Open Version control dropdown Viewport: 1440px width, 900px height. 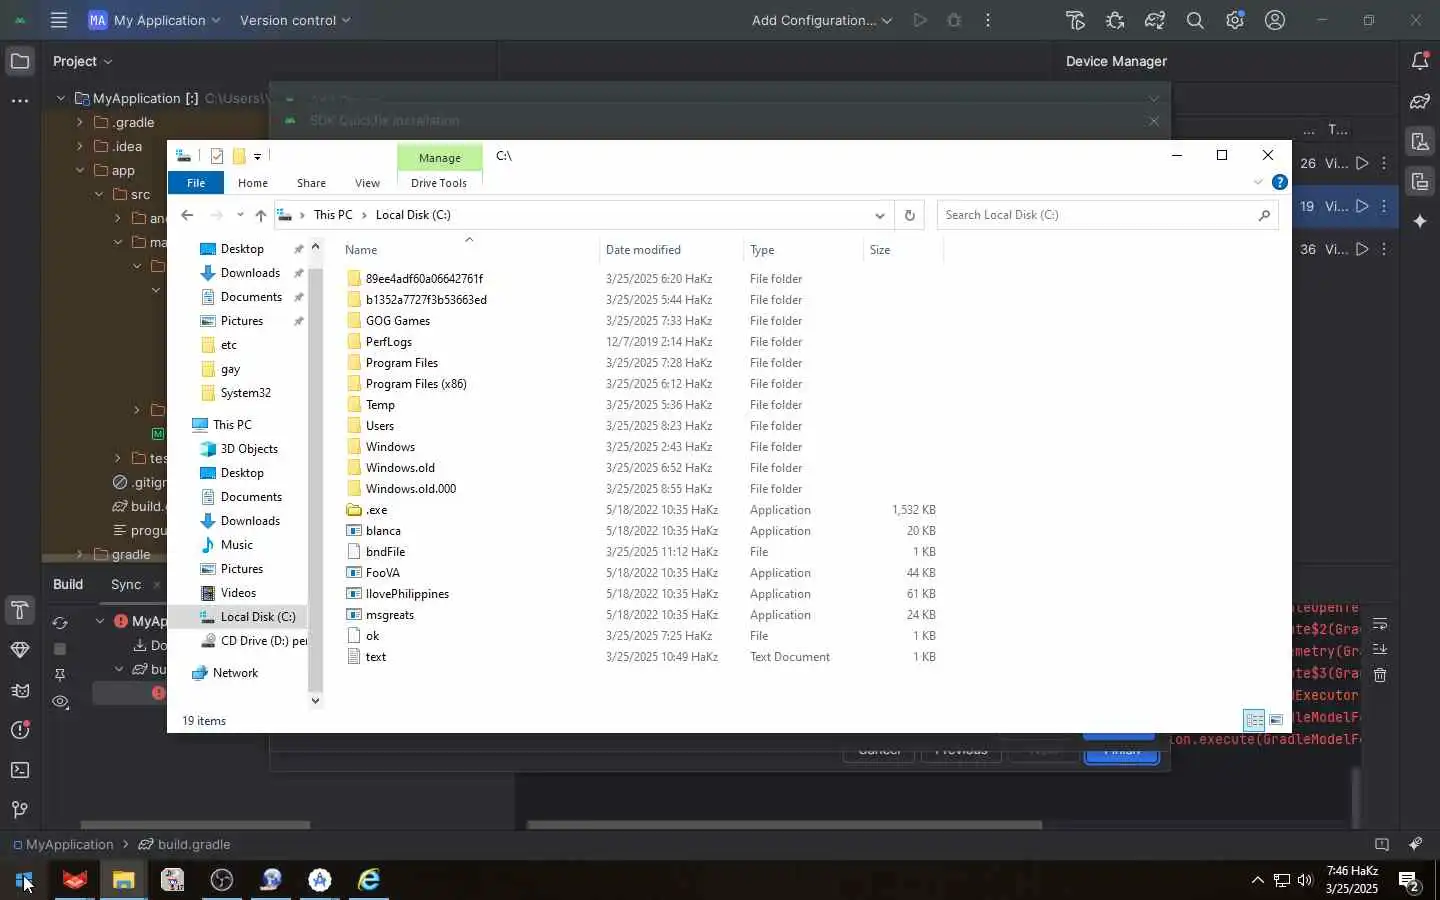click(295, 20)
